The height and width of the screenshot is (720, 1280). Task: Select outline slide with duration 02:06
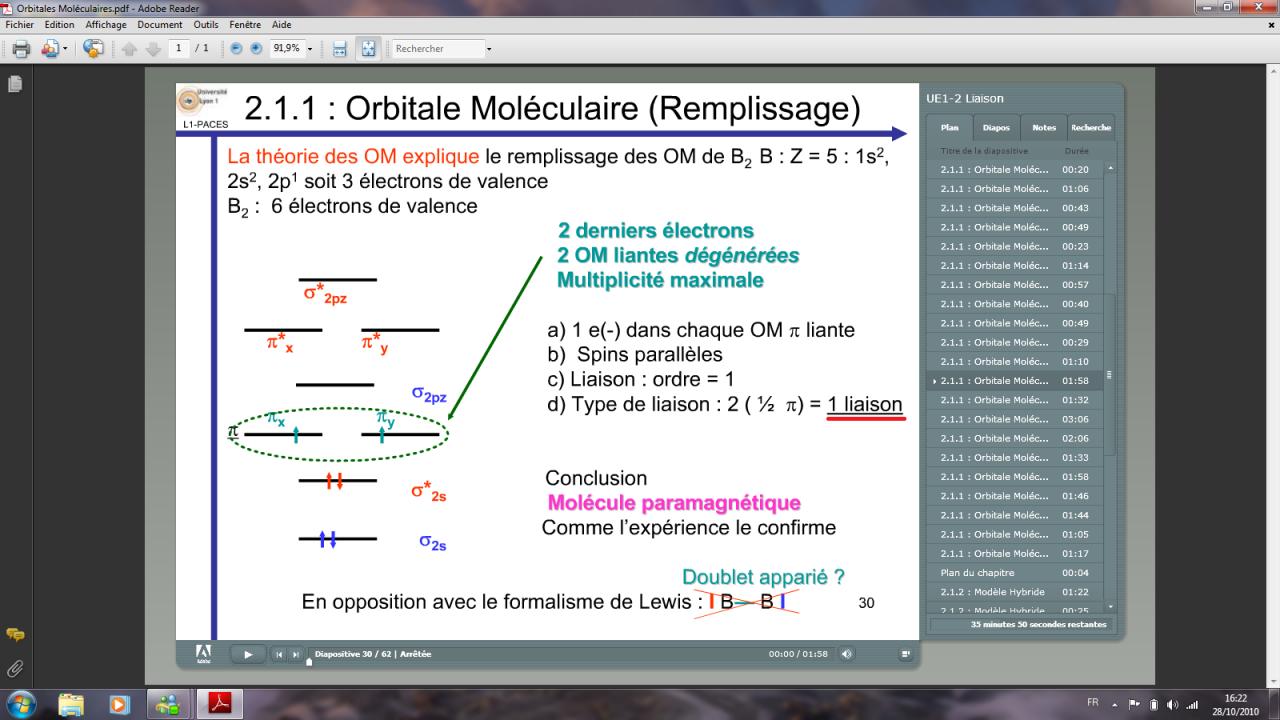pyautogui.click(x=1016, y=438)
